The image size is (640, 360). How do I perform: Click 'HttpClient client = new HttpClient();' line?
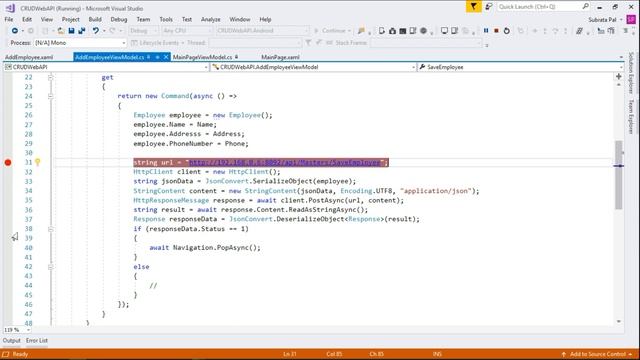click(207, 172)
